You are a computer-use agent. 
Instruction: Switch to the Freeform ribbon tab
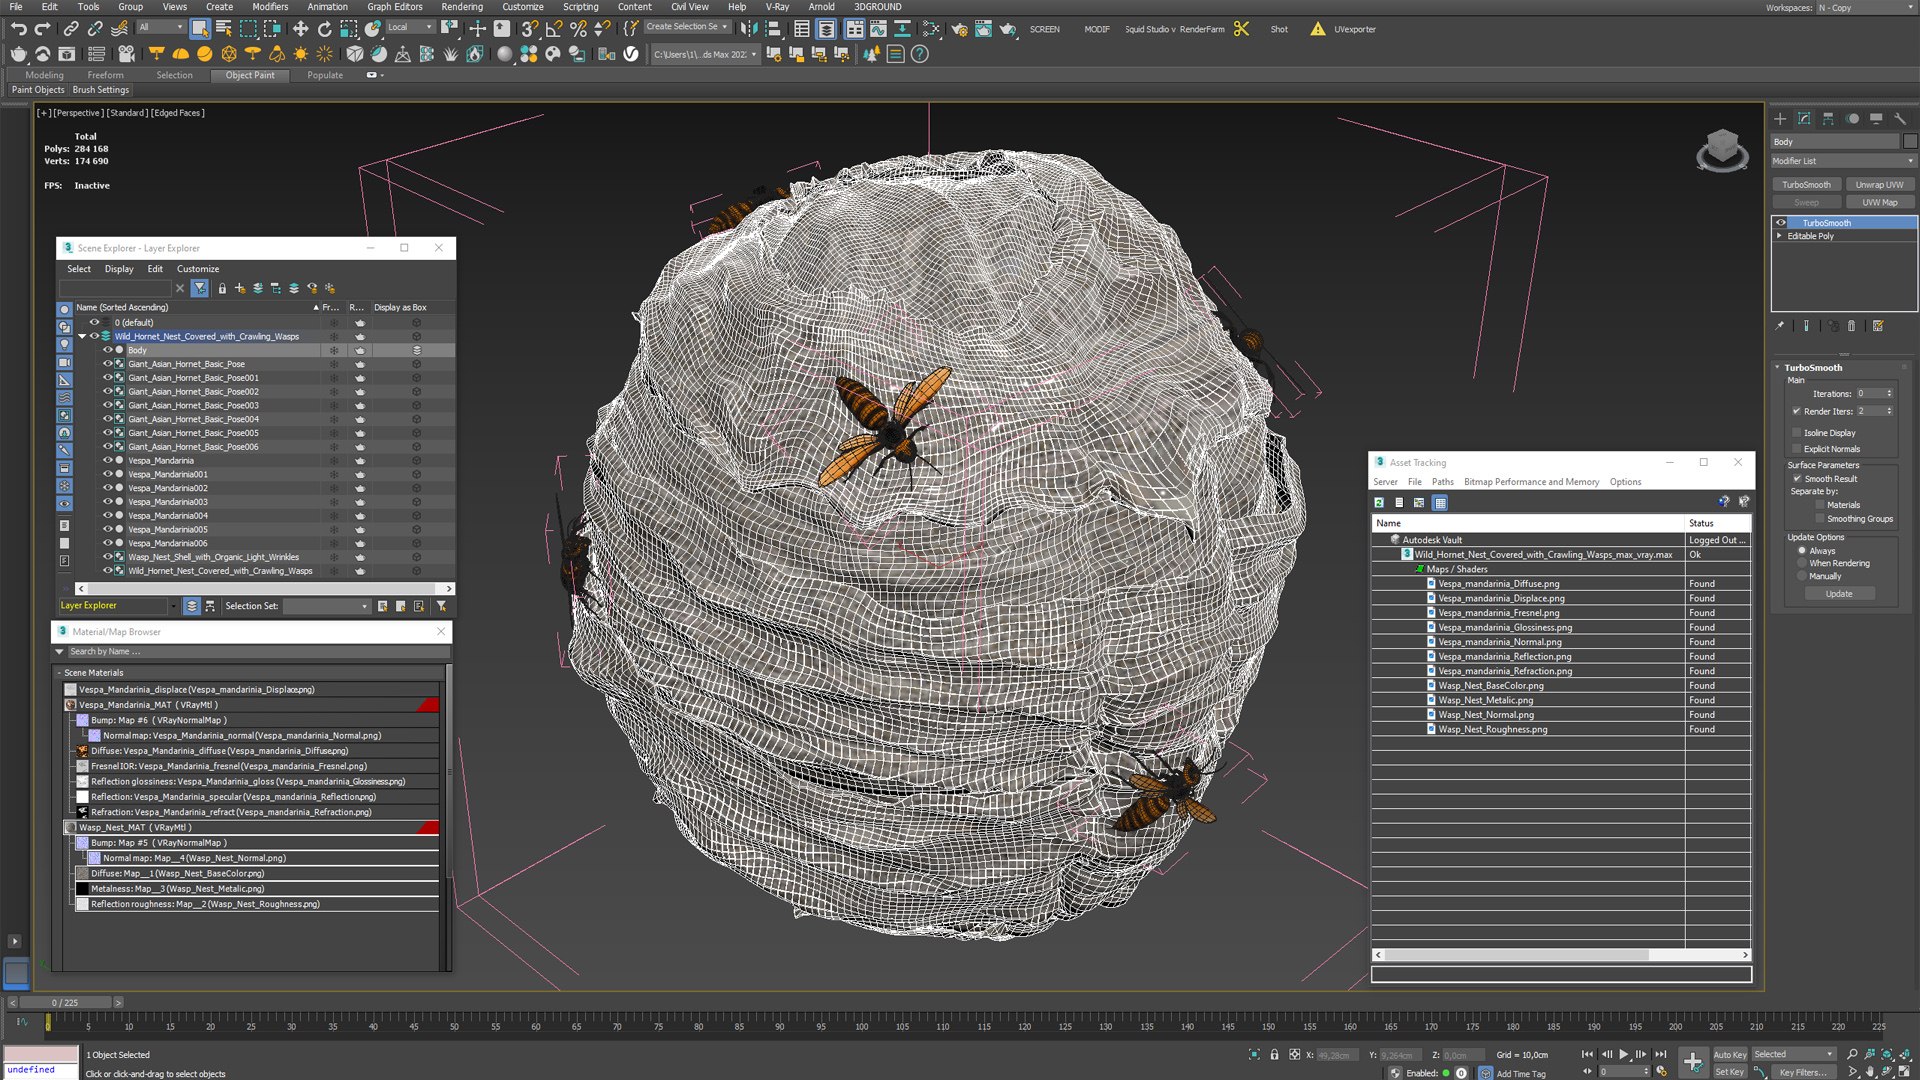[x=105, y=75]
